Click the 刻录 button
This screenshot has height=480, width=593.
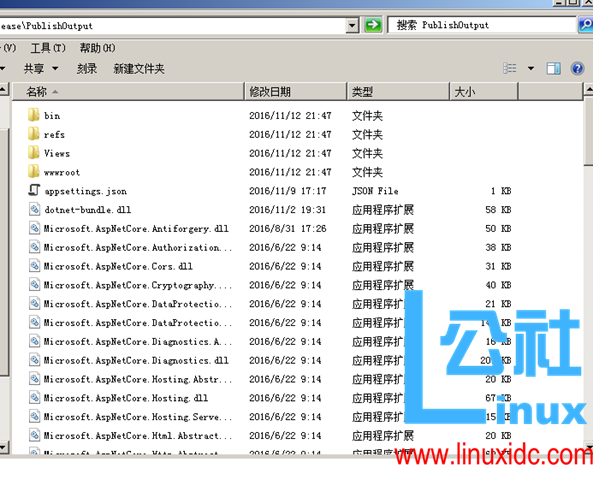click(x=87, y=69)
